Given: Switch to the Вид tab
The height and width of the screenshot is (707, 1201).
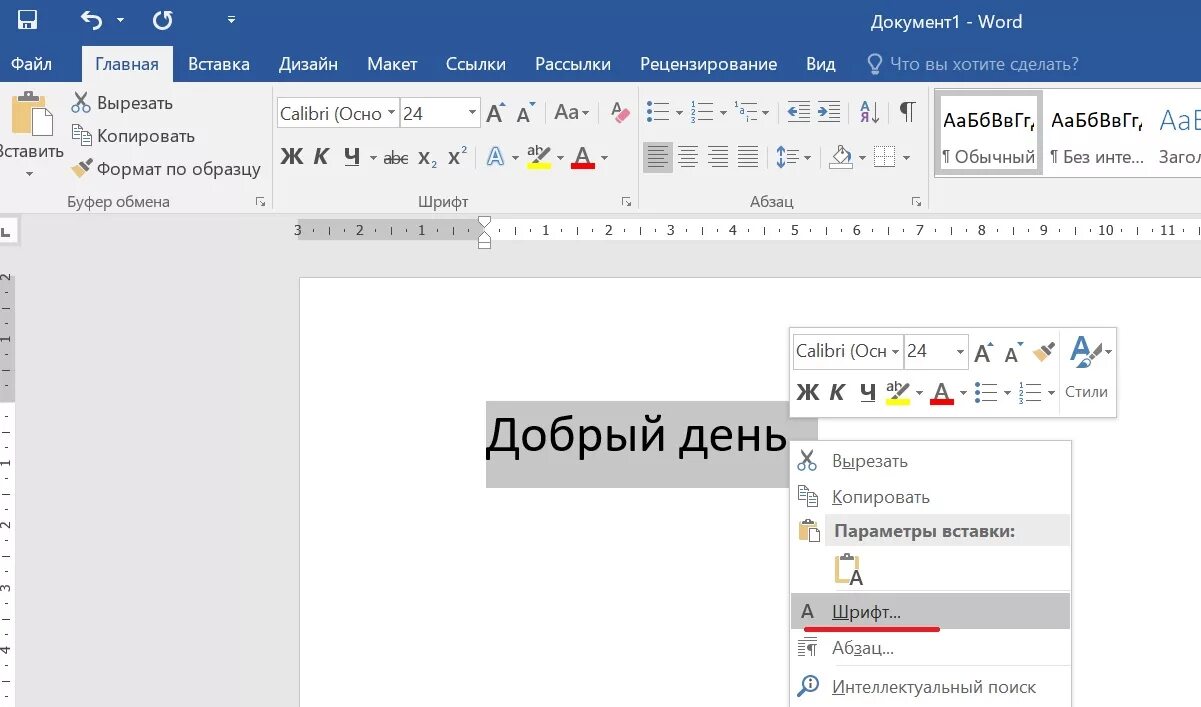Looking at the screenshot, I should click(821, 63).
